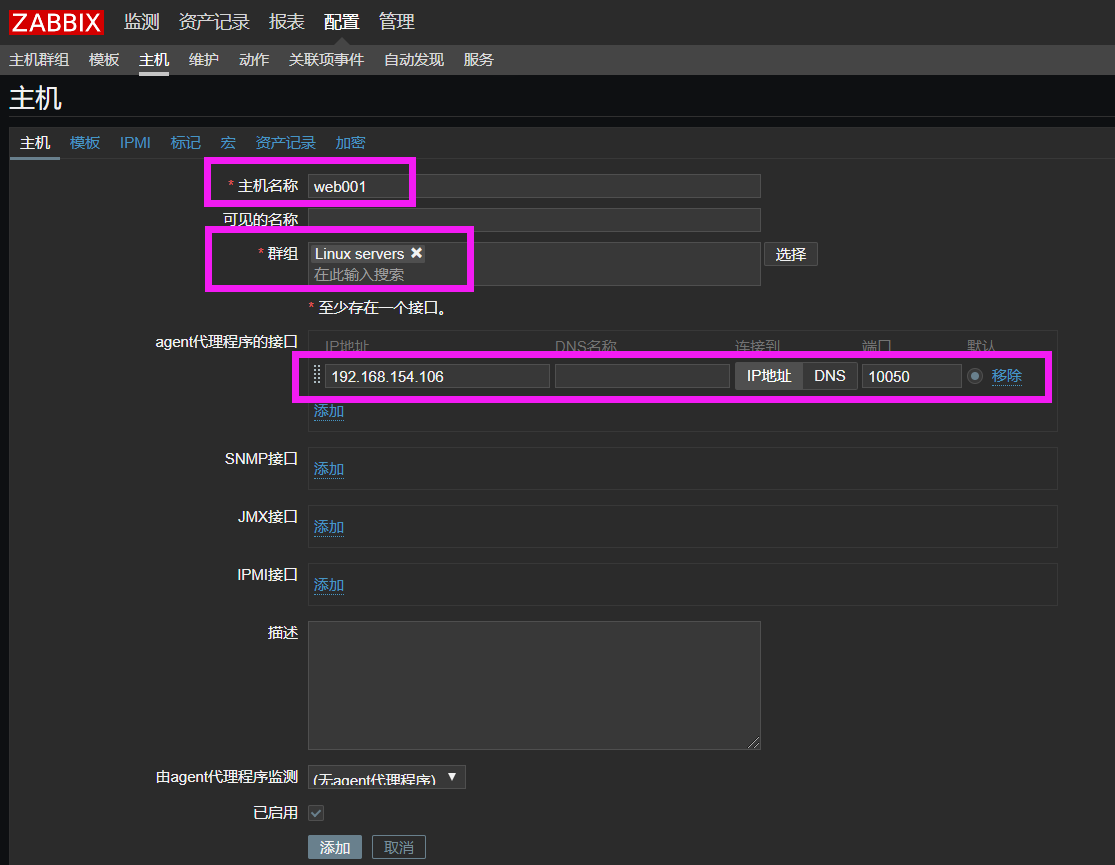Open the 报表 top menu
This screenshot has height=865, width=1115.
point(287,22)
